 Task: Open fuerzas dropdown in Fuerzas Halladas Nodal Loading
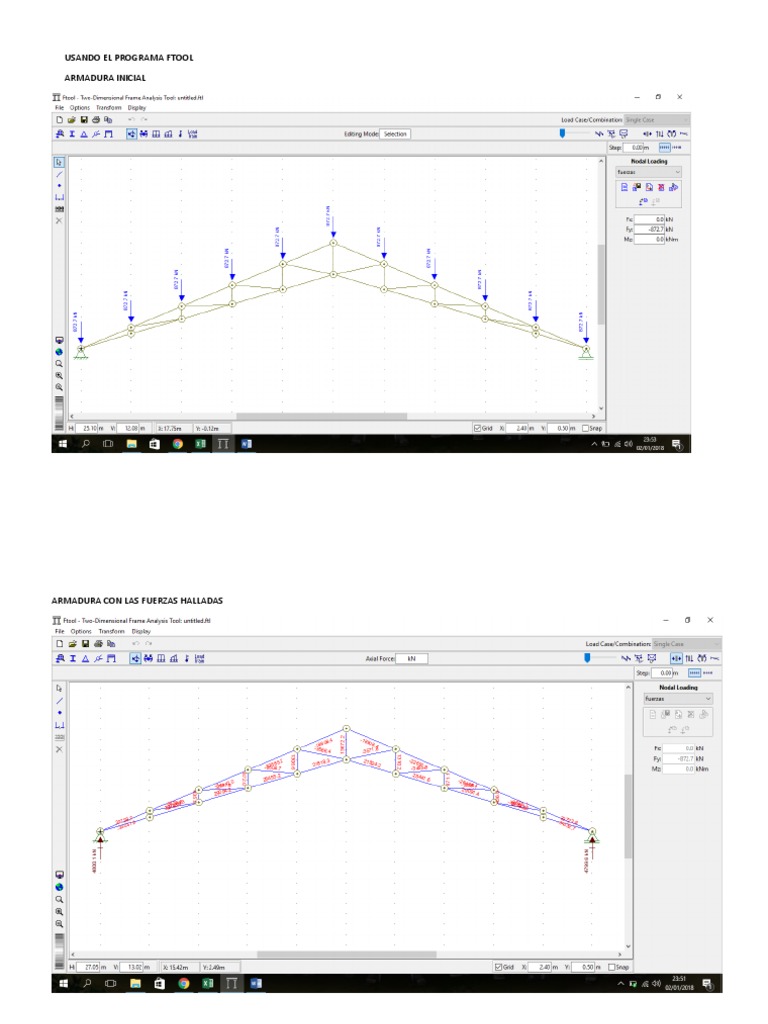point(678,699)
